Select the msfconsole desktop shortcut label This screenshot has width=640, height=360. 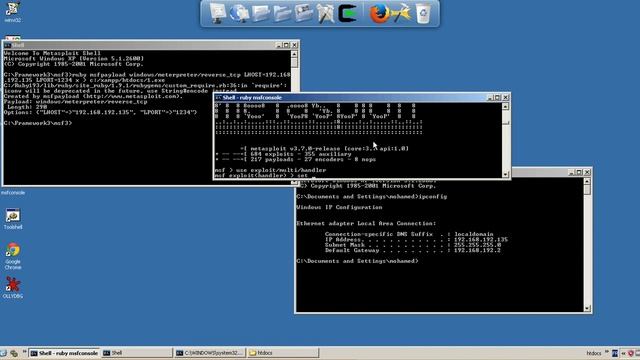(x=13, y=193)
